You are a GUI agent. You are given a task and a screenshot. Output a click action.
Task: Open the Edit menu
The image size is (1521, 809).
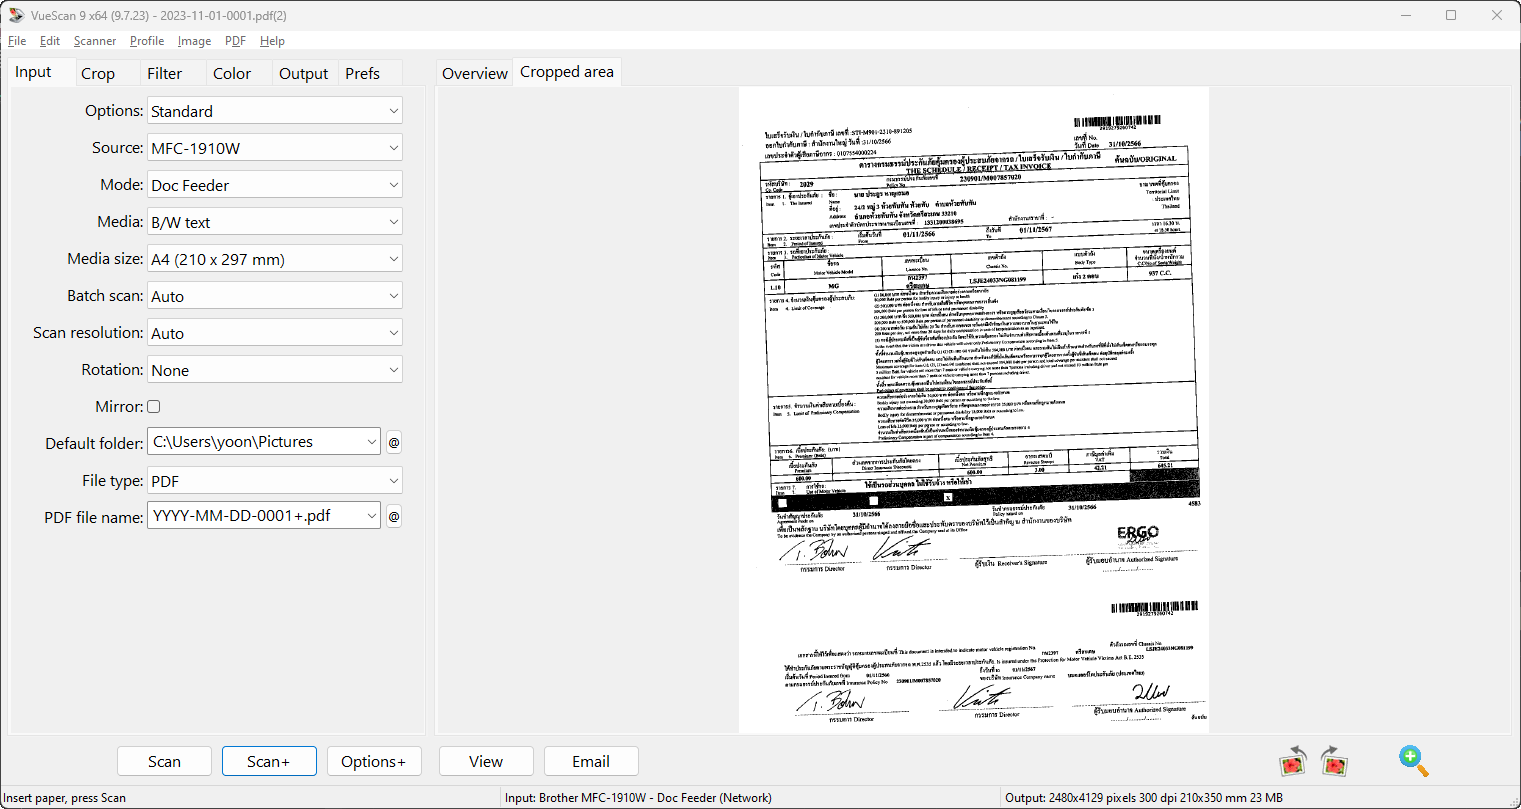coord(50,41)
